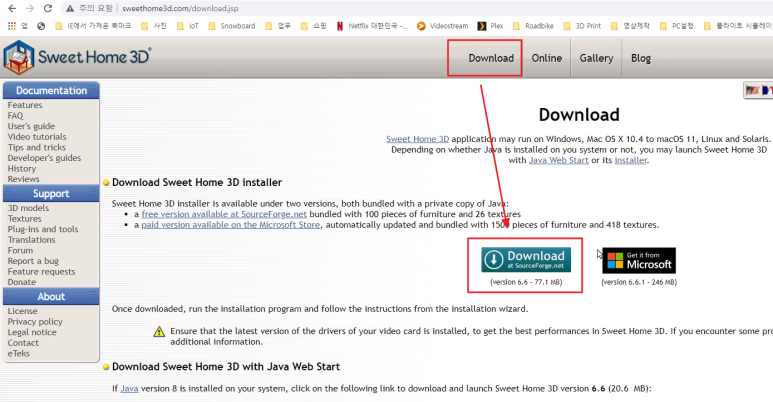Open the Feature requests link
Viewport: 773px width, 402px height.
(x=41, y=272)
